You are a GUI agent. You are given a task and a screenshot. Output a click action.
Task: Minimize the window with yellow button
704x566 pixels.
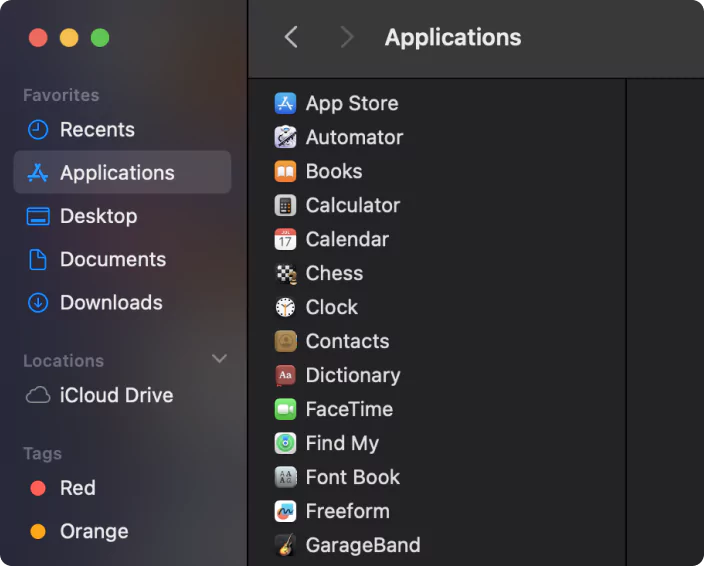coord(69,38)
